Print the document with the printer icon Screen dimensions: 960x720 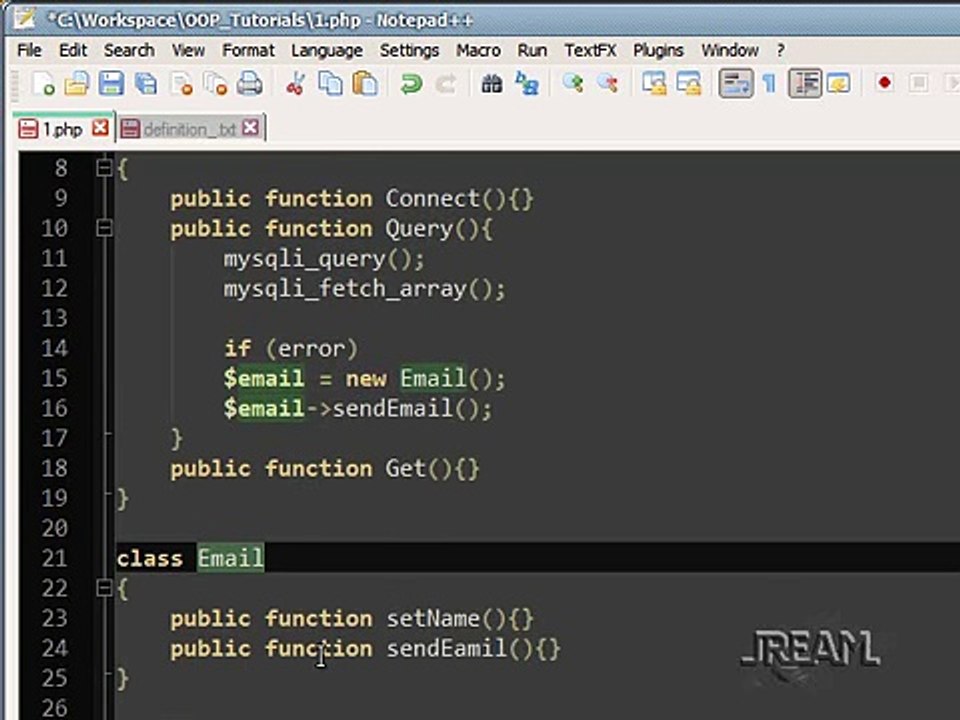250,83
